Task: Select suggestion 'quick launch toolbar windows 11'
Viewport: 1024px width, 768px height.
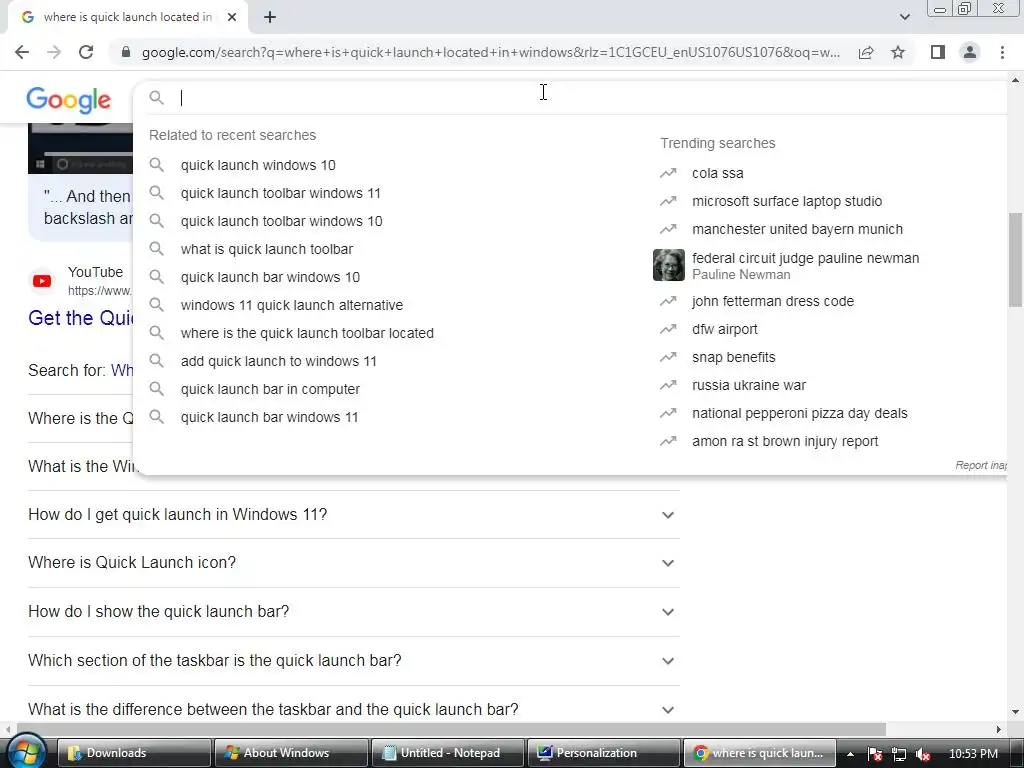Action: click(x=281, y=193)
